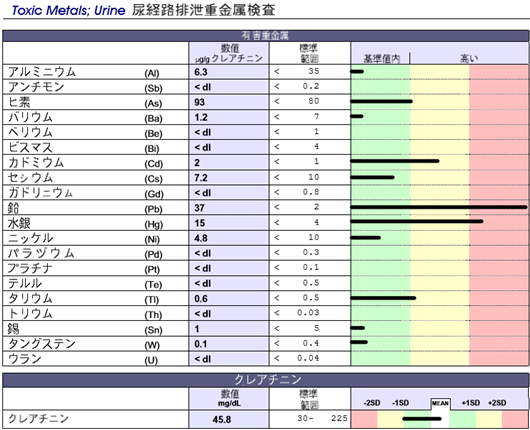The height and width of the screenshot is (430, 530).
Task: Click the 有害重金属 section header bar
Action: (265, 36)
